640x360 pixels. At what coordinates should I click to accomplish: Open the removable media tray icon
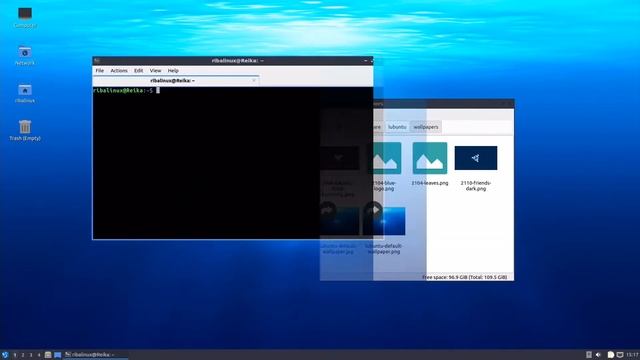589,355
